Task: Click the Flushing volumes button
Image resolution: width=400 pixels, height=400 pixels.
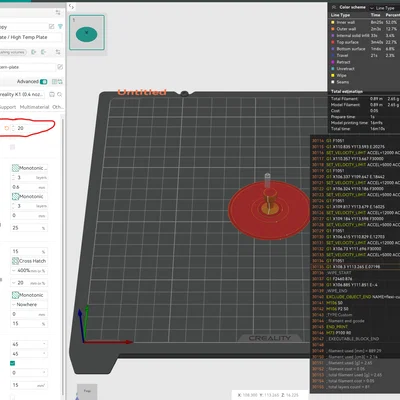Action: pos(12,52)
